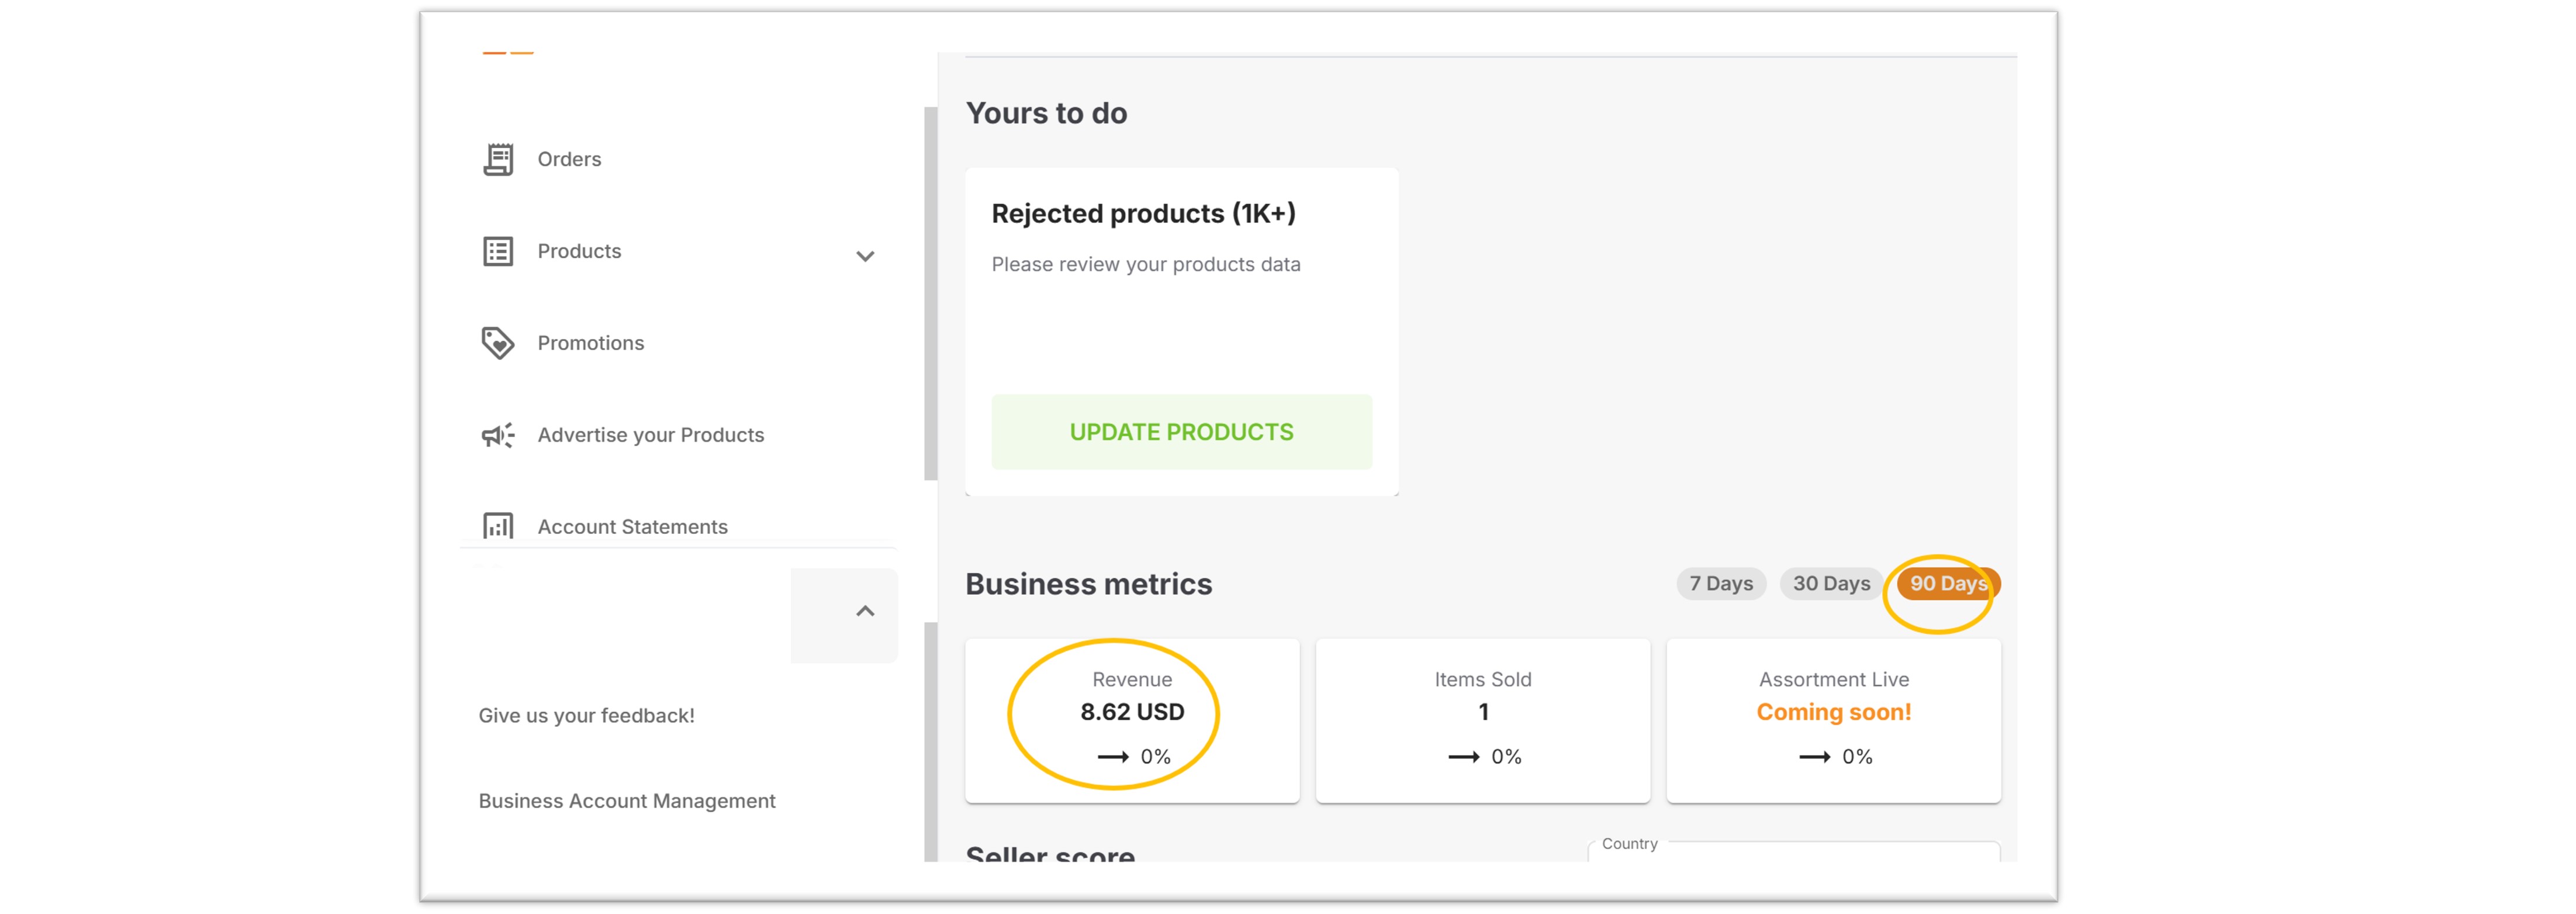Open the Give us your feedback link

click(x=586, y=716)
